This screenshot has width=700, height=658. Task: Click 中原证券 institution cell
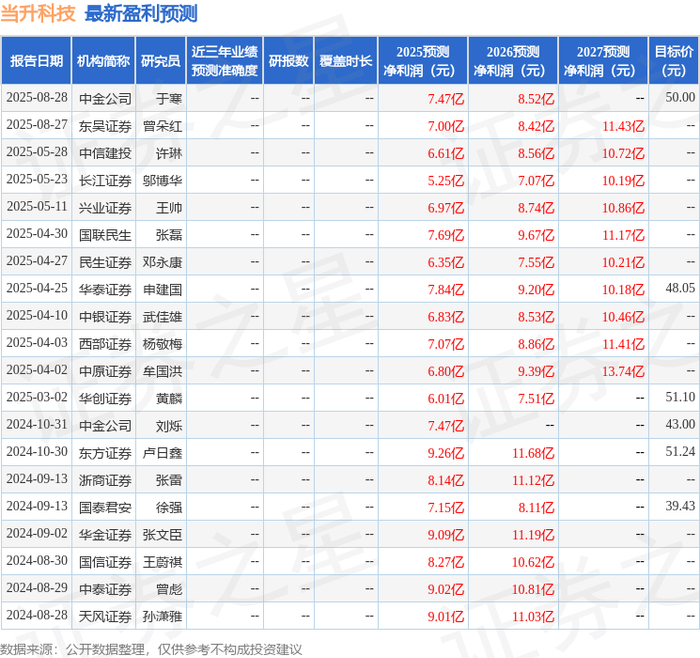[x=105, y=371]
